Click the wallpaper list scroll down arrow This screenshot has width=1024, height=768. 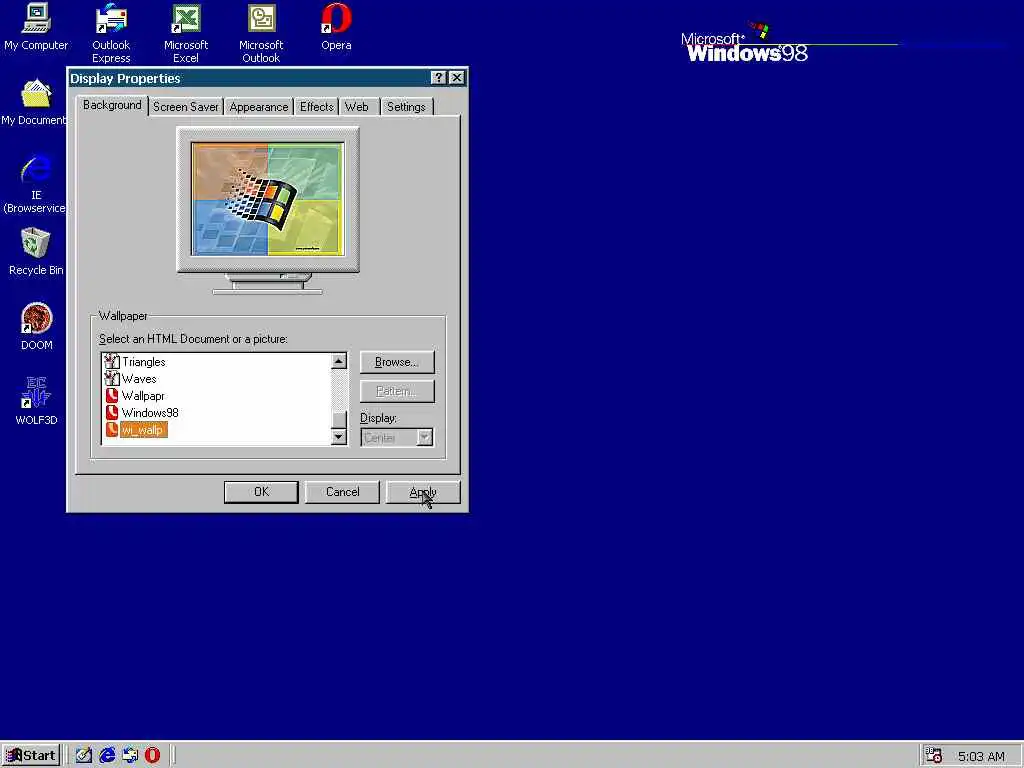pos(339,436)
